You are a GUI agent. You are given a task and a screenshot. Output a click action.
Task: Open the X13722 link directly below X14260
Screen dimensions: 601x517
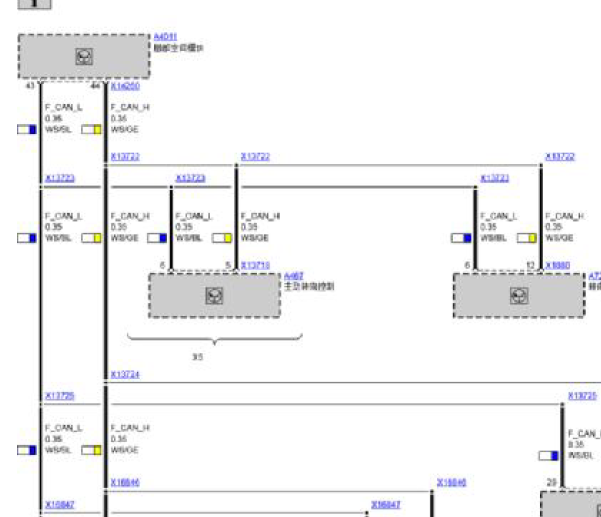[x=125, y=157]
